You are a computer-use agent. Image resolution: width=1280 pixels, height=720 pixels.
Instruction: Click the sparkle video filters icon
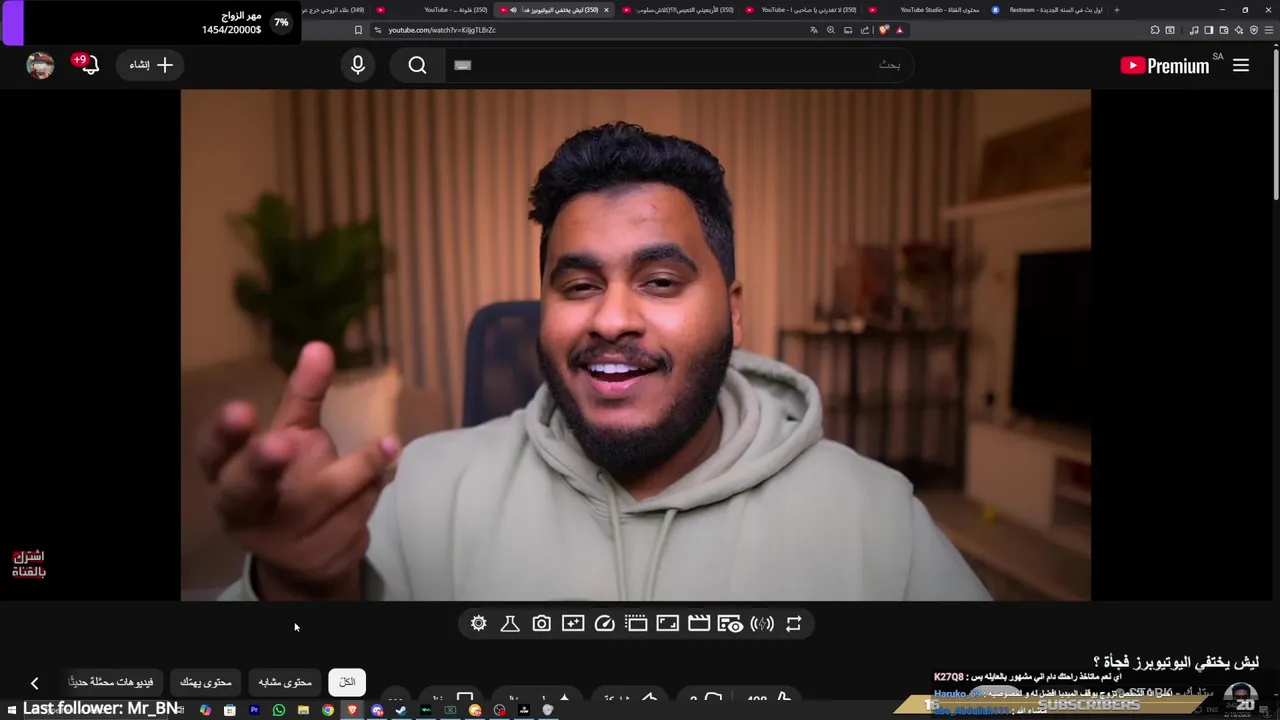point(573,623)
